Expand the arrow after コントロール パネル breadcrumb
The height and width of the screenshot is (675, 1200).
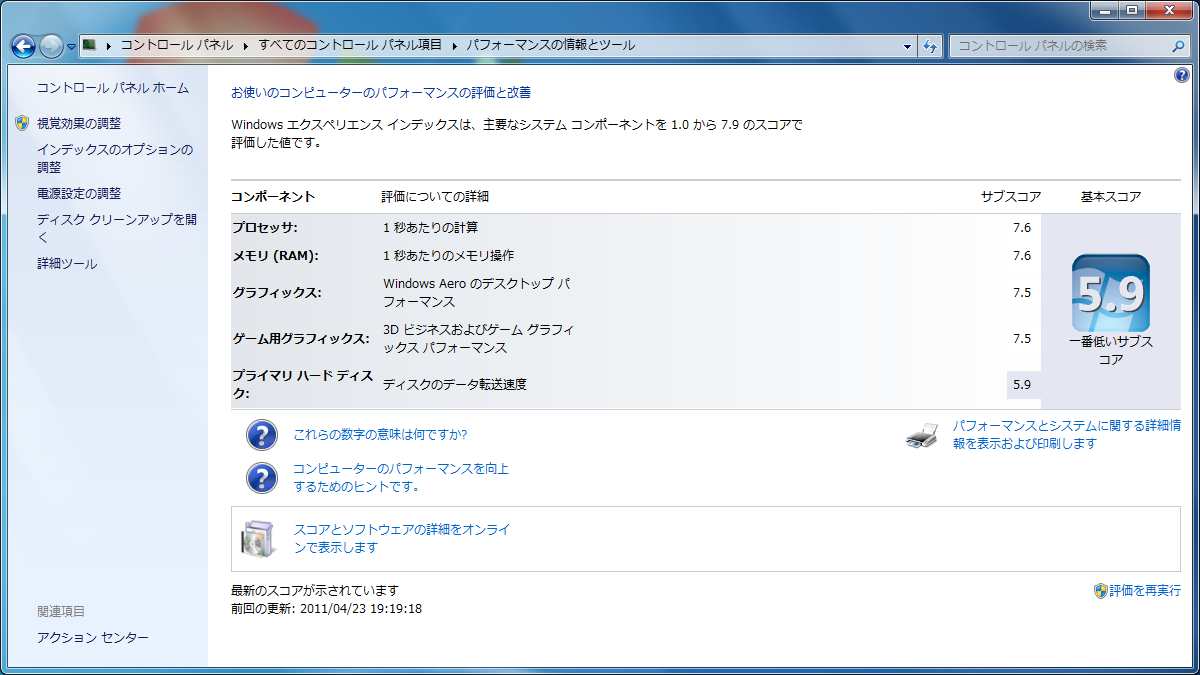[244, 46]
